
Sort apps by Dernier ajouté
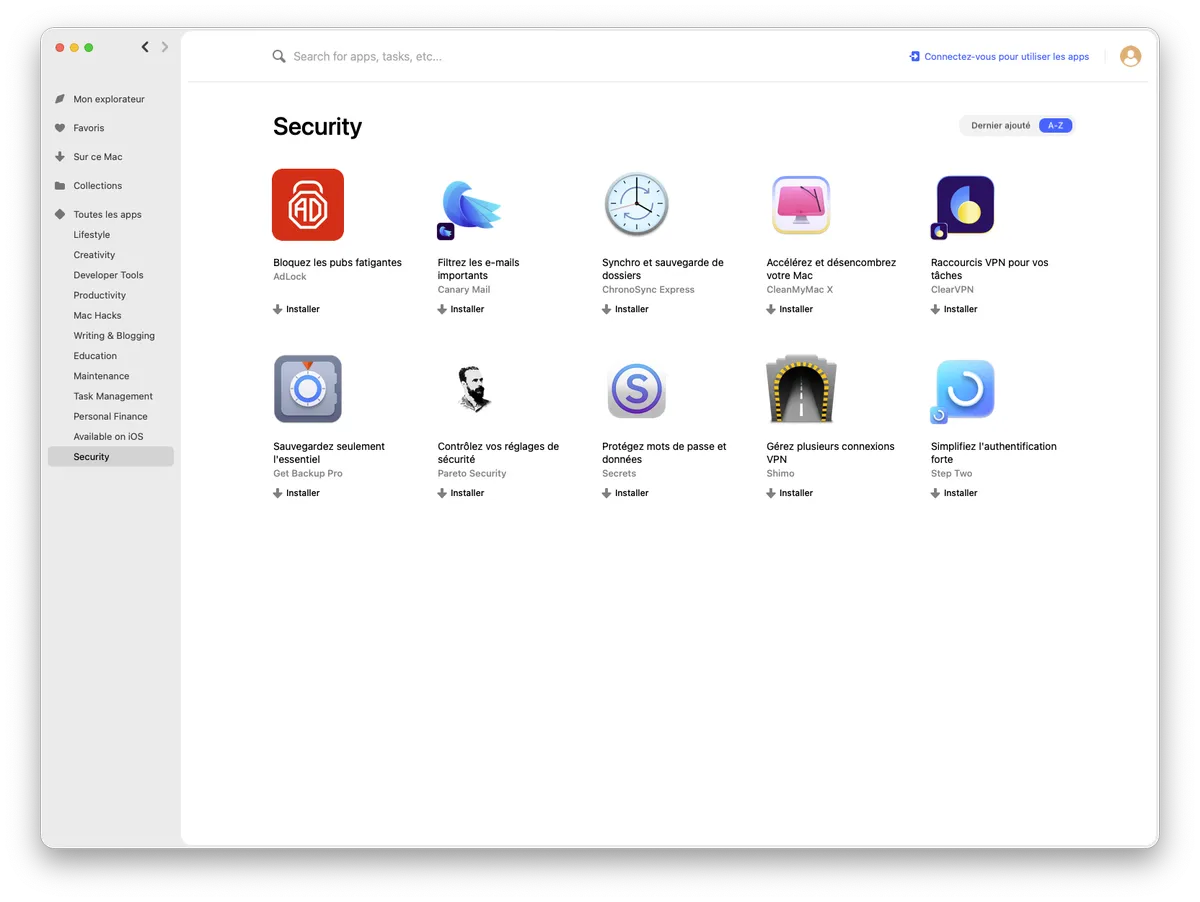tap(1000, 126)
